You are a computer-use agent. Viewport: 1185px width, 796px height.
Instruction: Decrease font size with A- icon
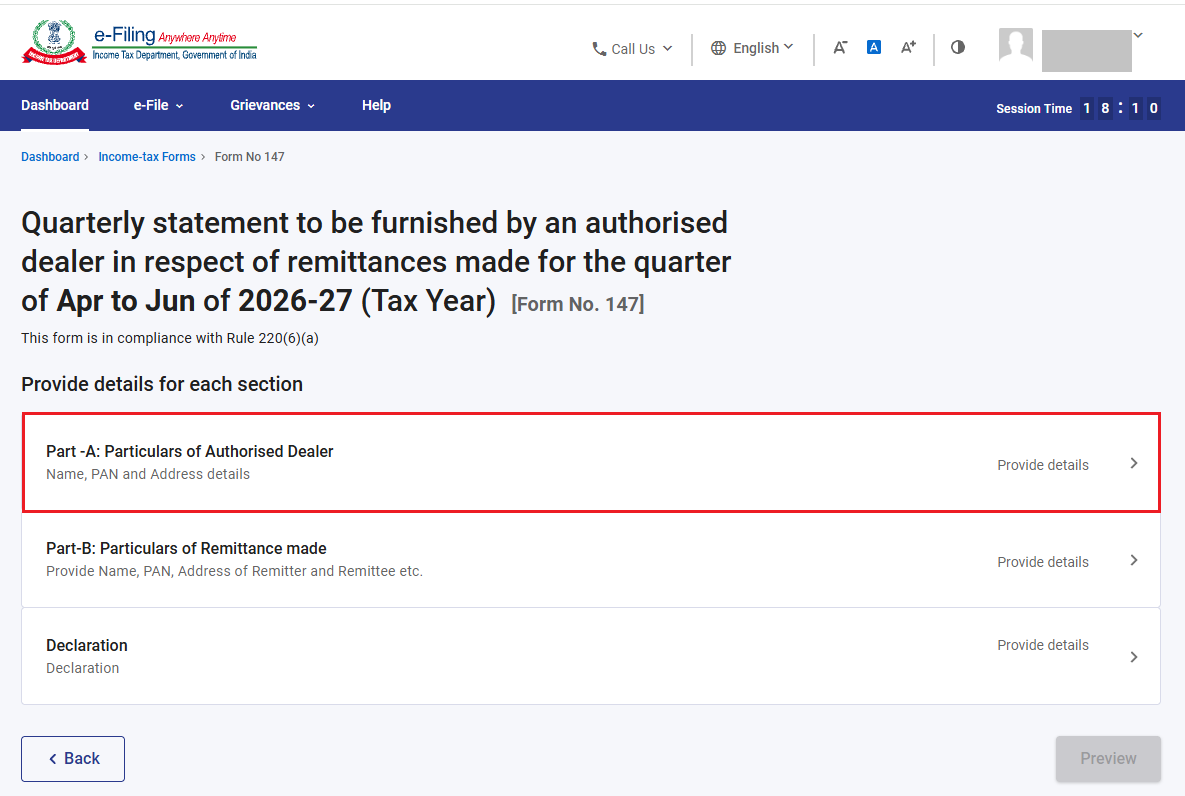click(840, 48)
